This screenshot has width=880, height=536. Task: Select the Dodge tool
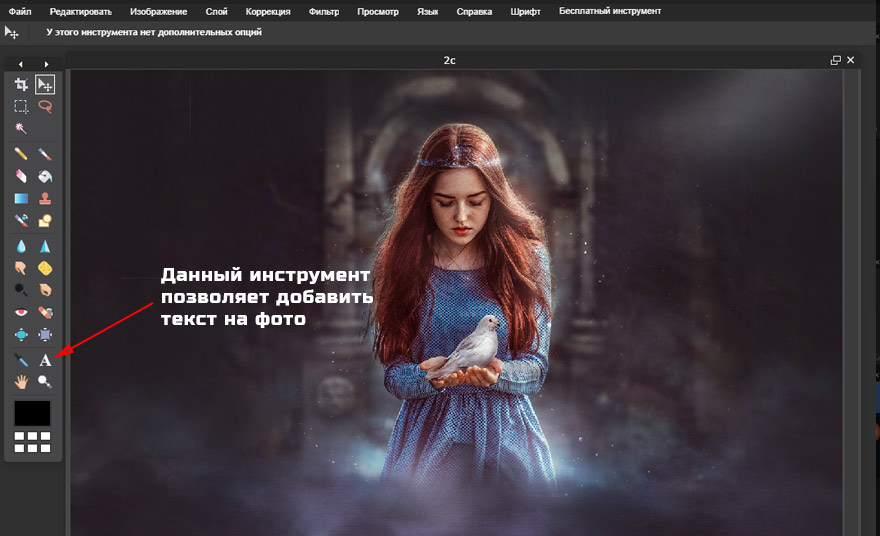[21, 290]
